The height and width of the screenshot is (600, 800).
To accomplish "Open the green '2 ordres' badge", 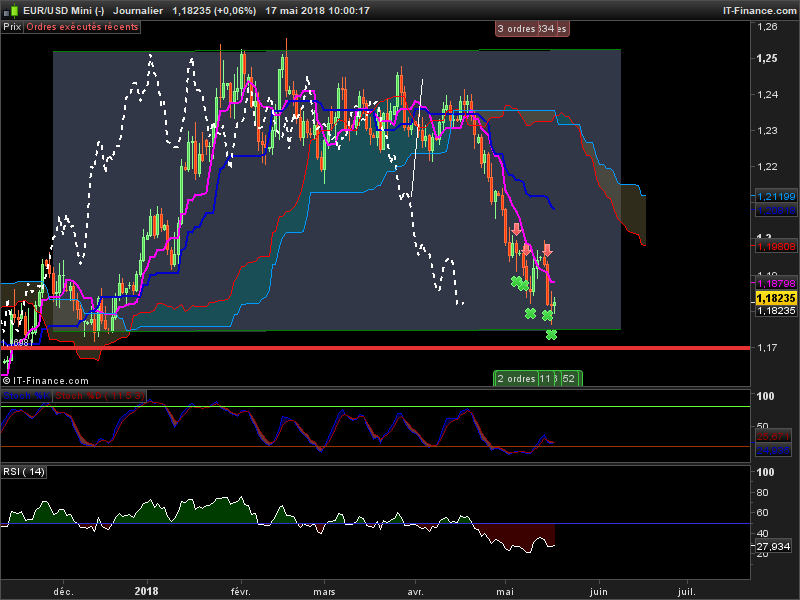I will tap(516, 379).
